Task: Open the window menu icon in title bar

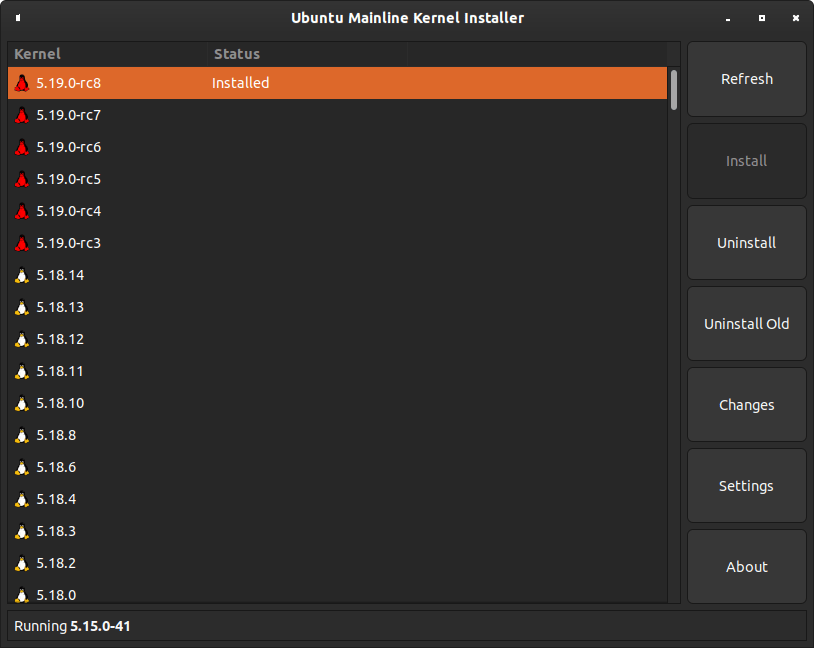Action: 18,18
